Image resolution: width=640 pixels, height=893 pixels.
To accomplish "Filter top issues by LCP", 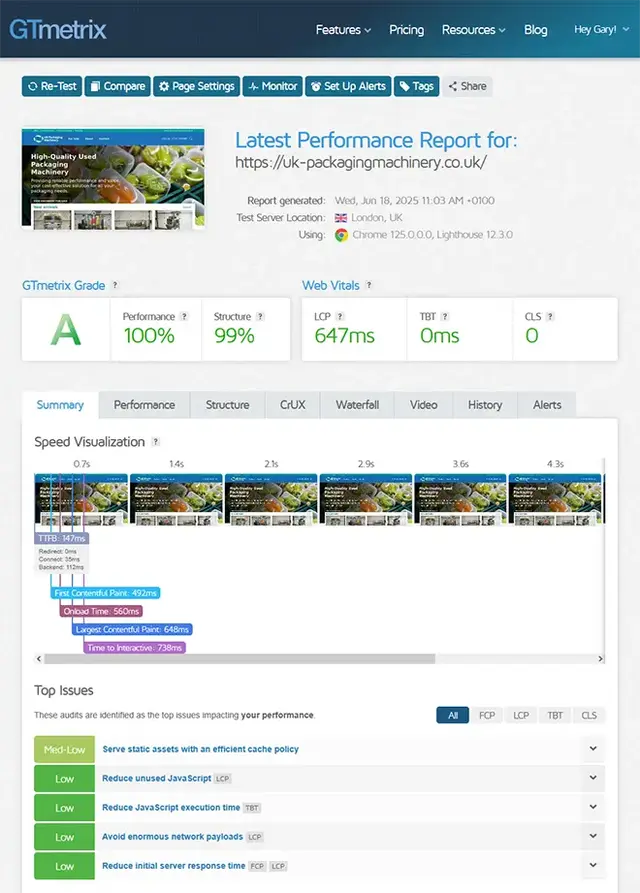I will coord(521,715).
